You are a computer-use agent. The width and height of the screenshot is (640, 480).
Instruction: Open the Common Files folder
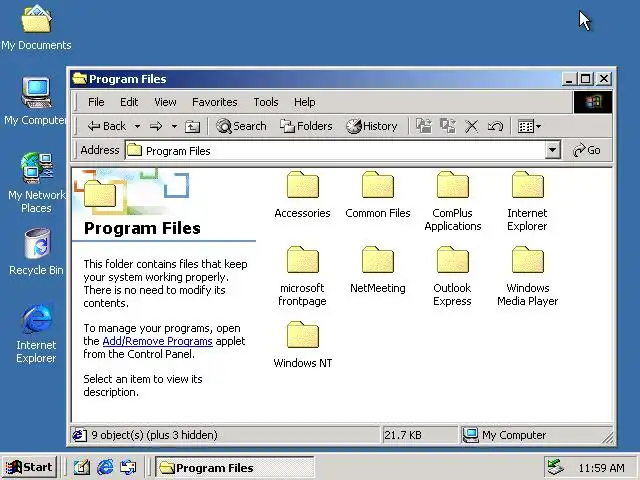pos(378,195)
